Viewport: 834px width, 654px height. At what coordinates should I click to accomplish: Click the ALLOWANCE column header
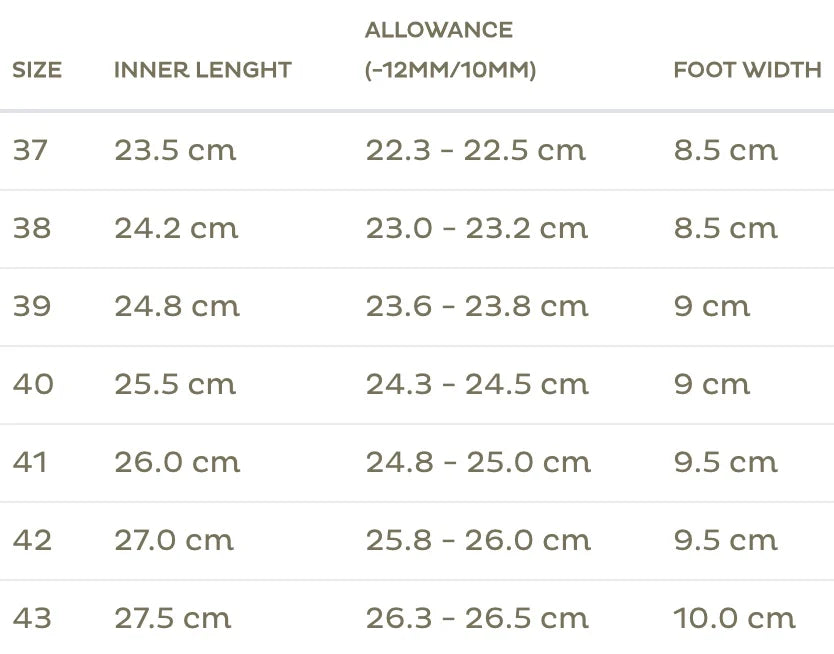(x=451, y=50)
